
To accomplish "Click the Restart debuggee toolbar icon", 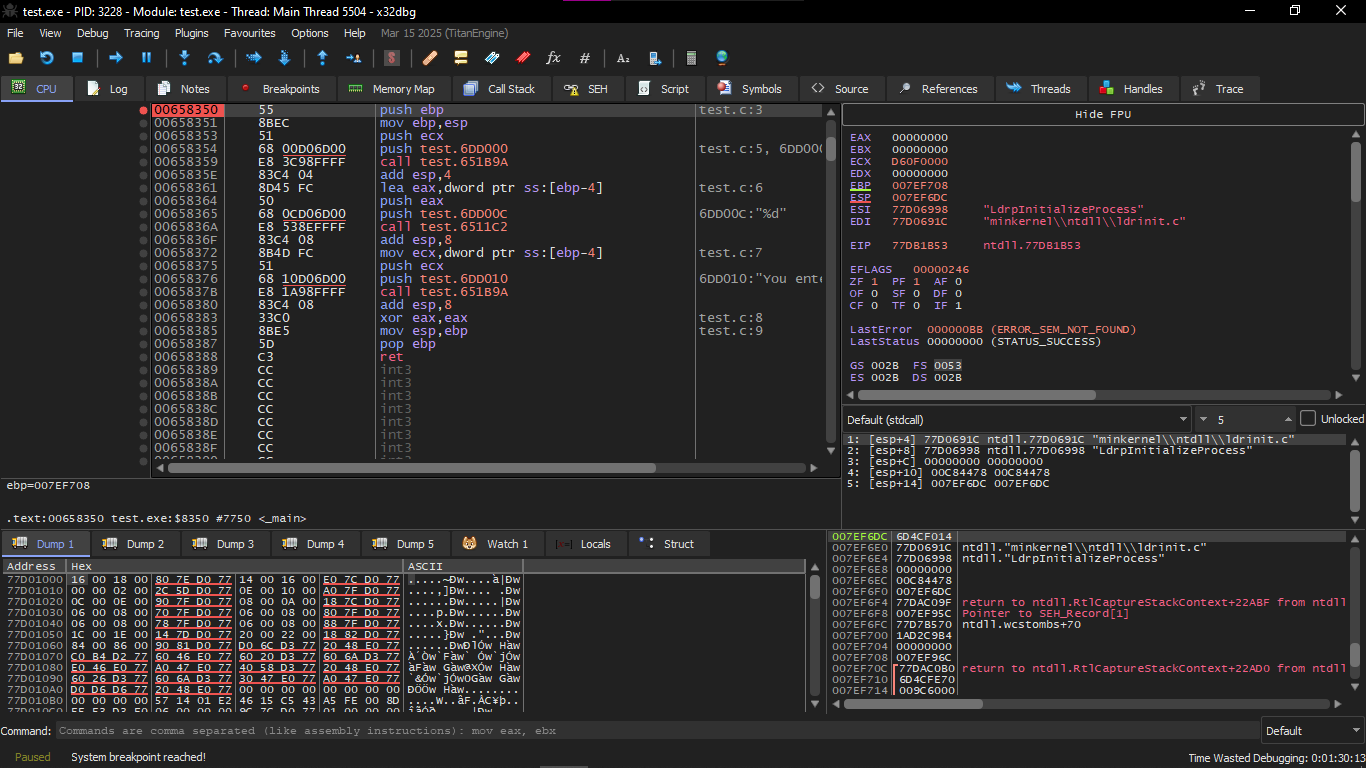I will (46, 58).
